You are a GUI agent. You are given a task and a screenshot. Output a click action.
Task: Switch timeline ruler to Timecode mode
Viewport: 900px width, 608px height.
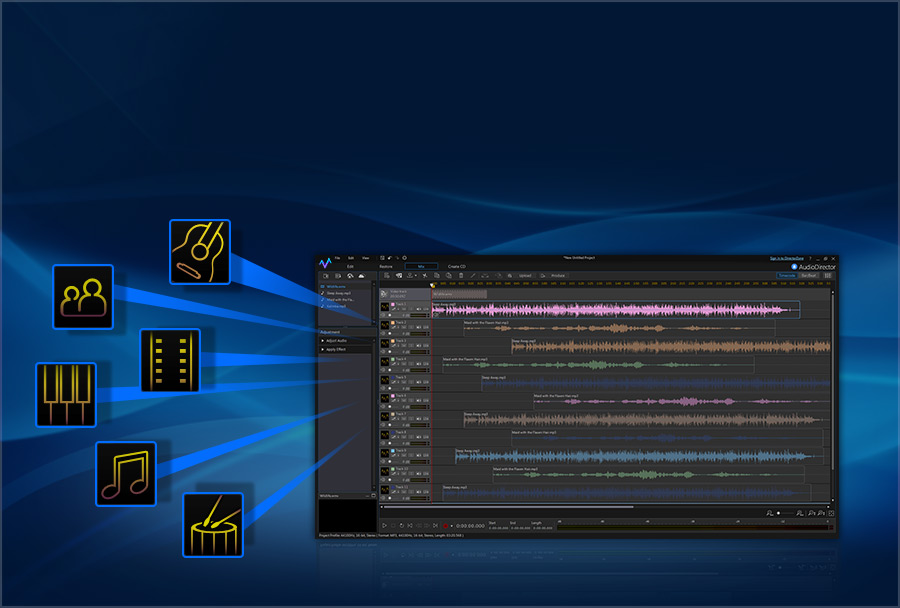pyautogui.click(x=786, y=276)
